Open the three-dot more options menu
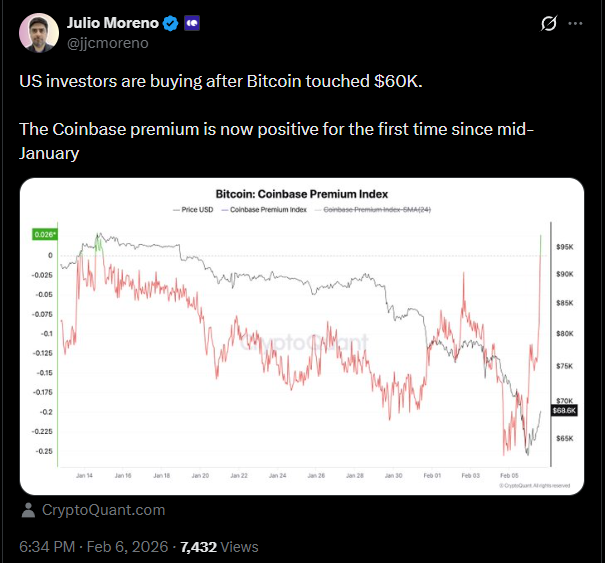The width and height of the screenshot is (605, 563). (576, 23)
